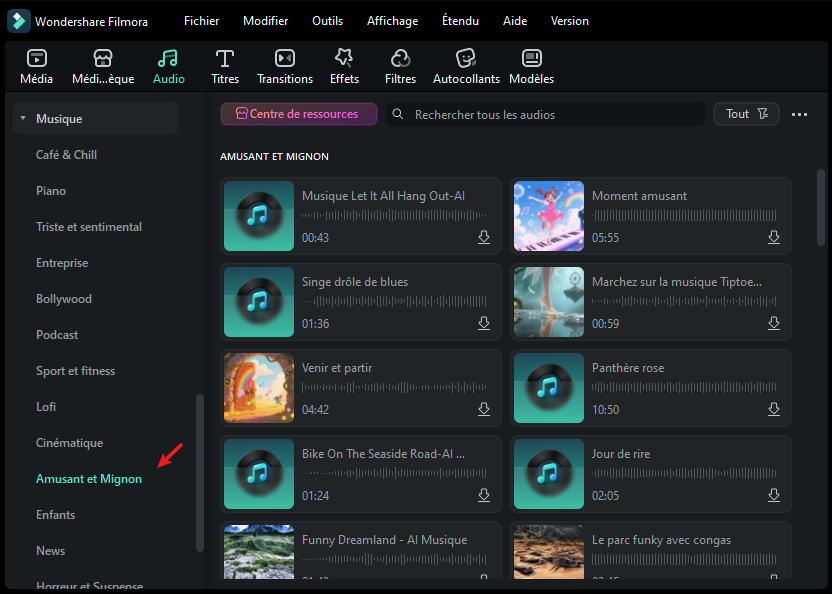Screen dimensions: 832x594
Task: Open the Transitions panel icon
Action: pyautogui.click(x=285, y=59)
